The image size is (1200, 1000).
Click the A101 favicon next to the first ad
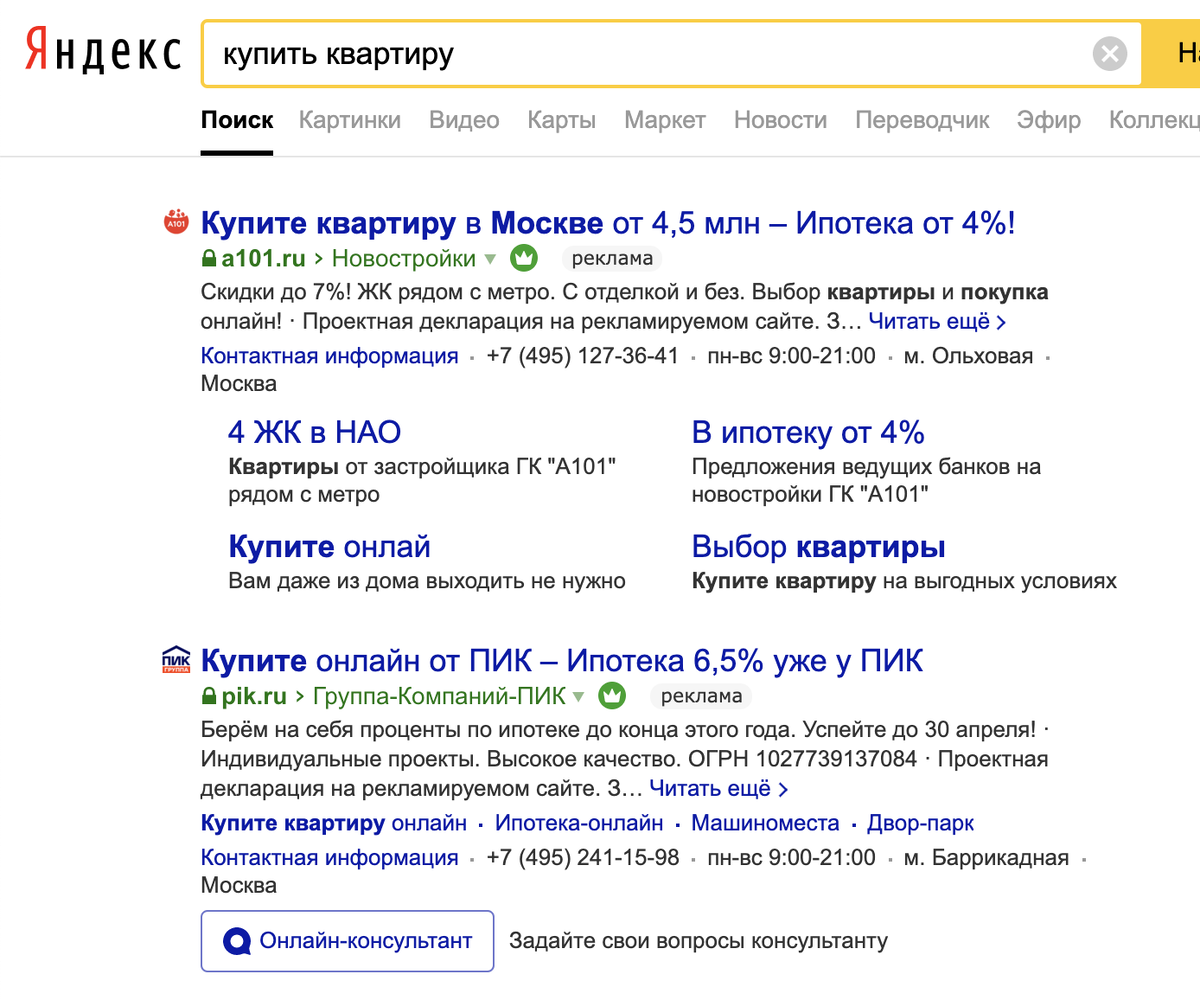(176, 222)
